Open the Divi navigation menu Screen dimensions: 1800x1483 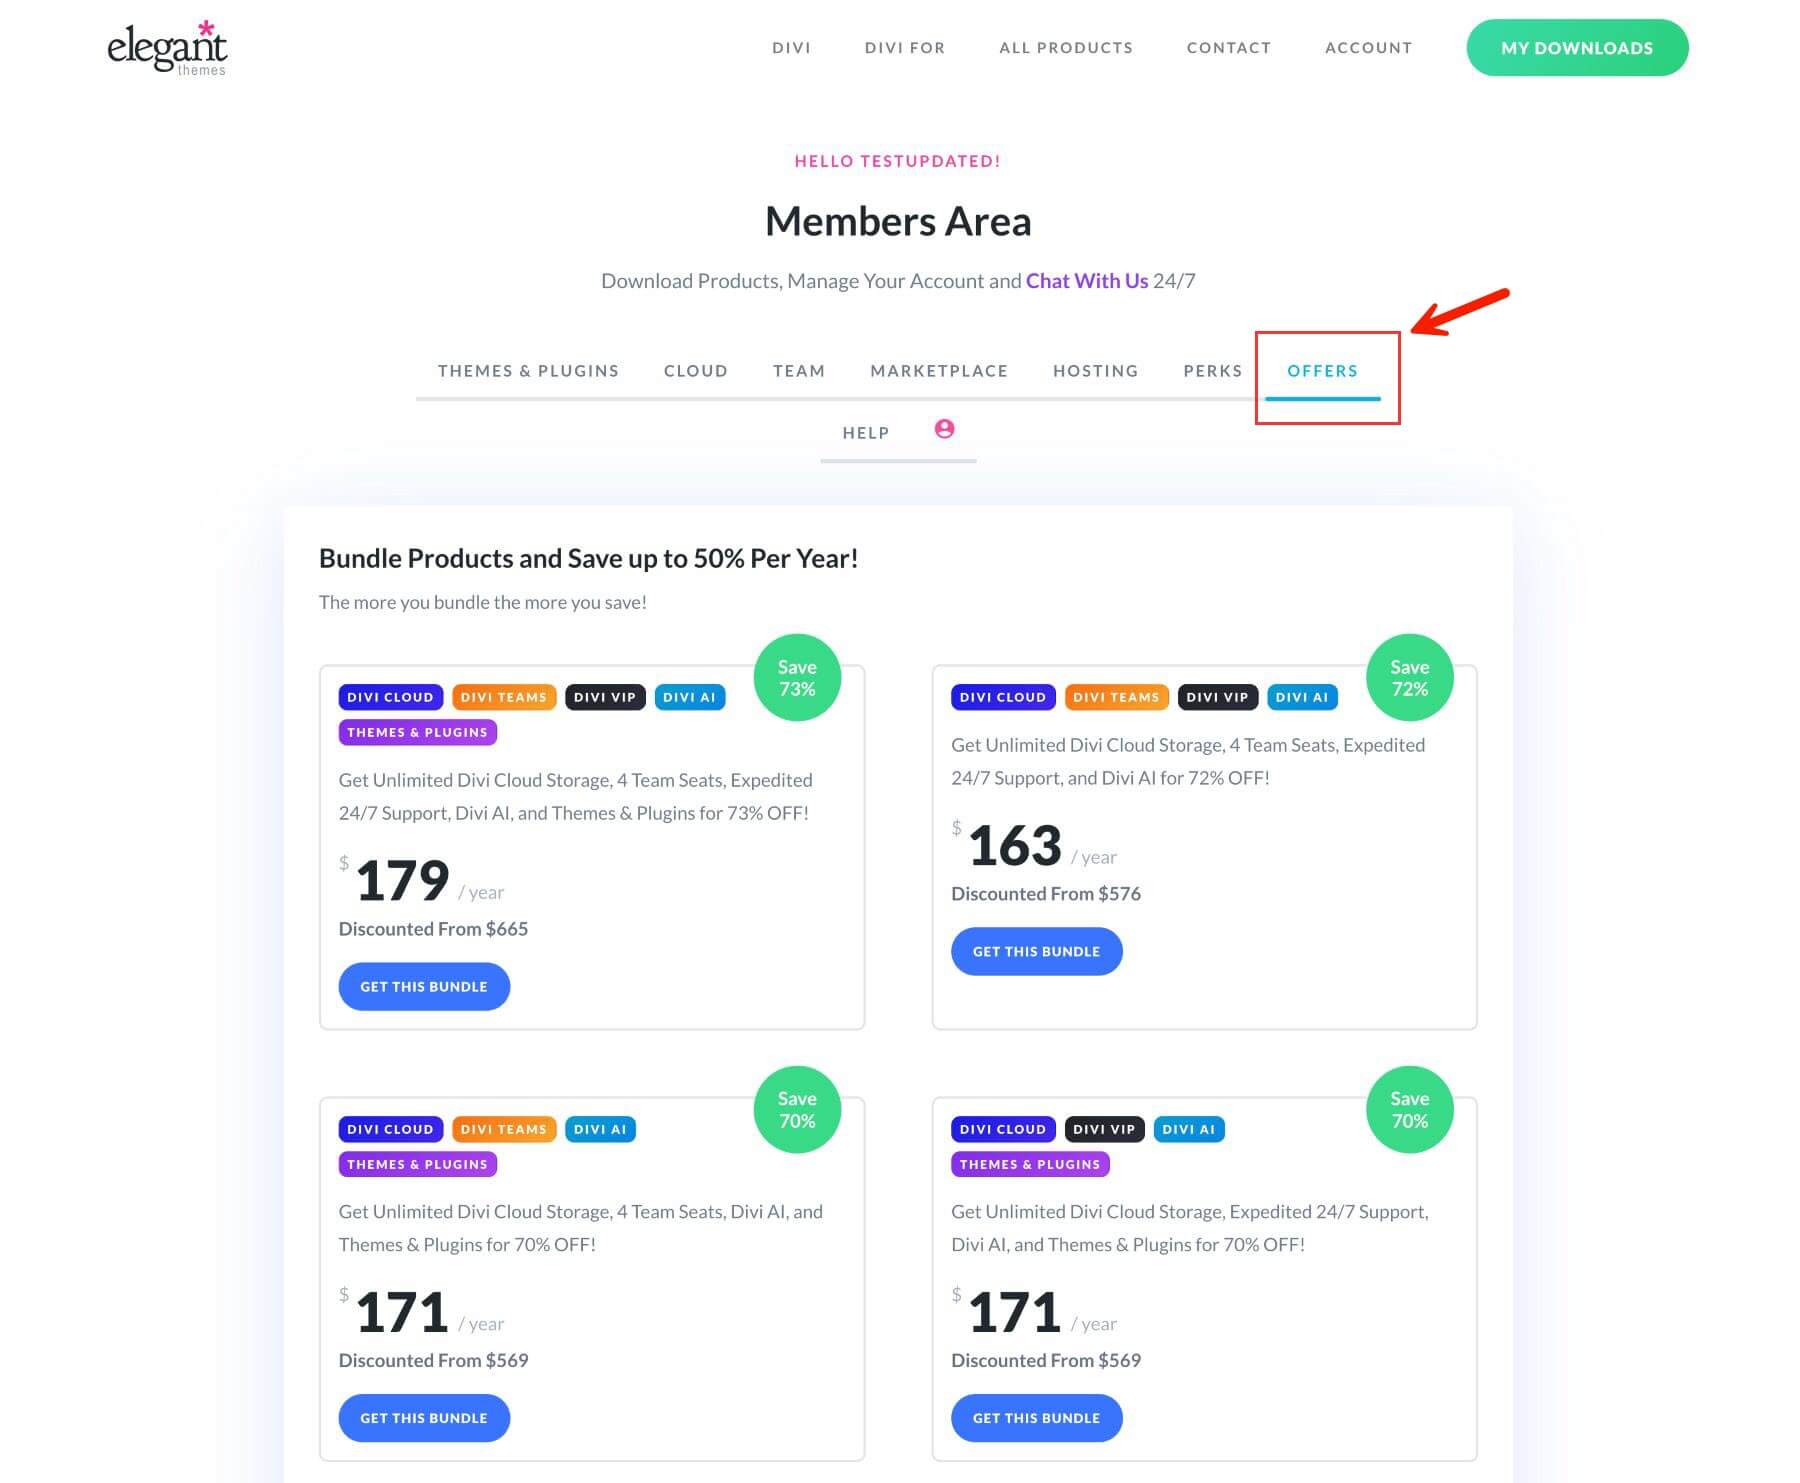pyautogui.click(x=791, y=47)
